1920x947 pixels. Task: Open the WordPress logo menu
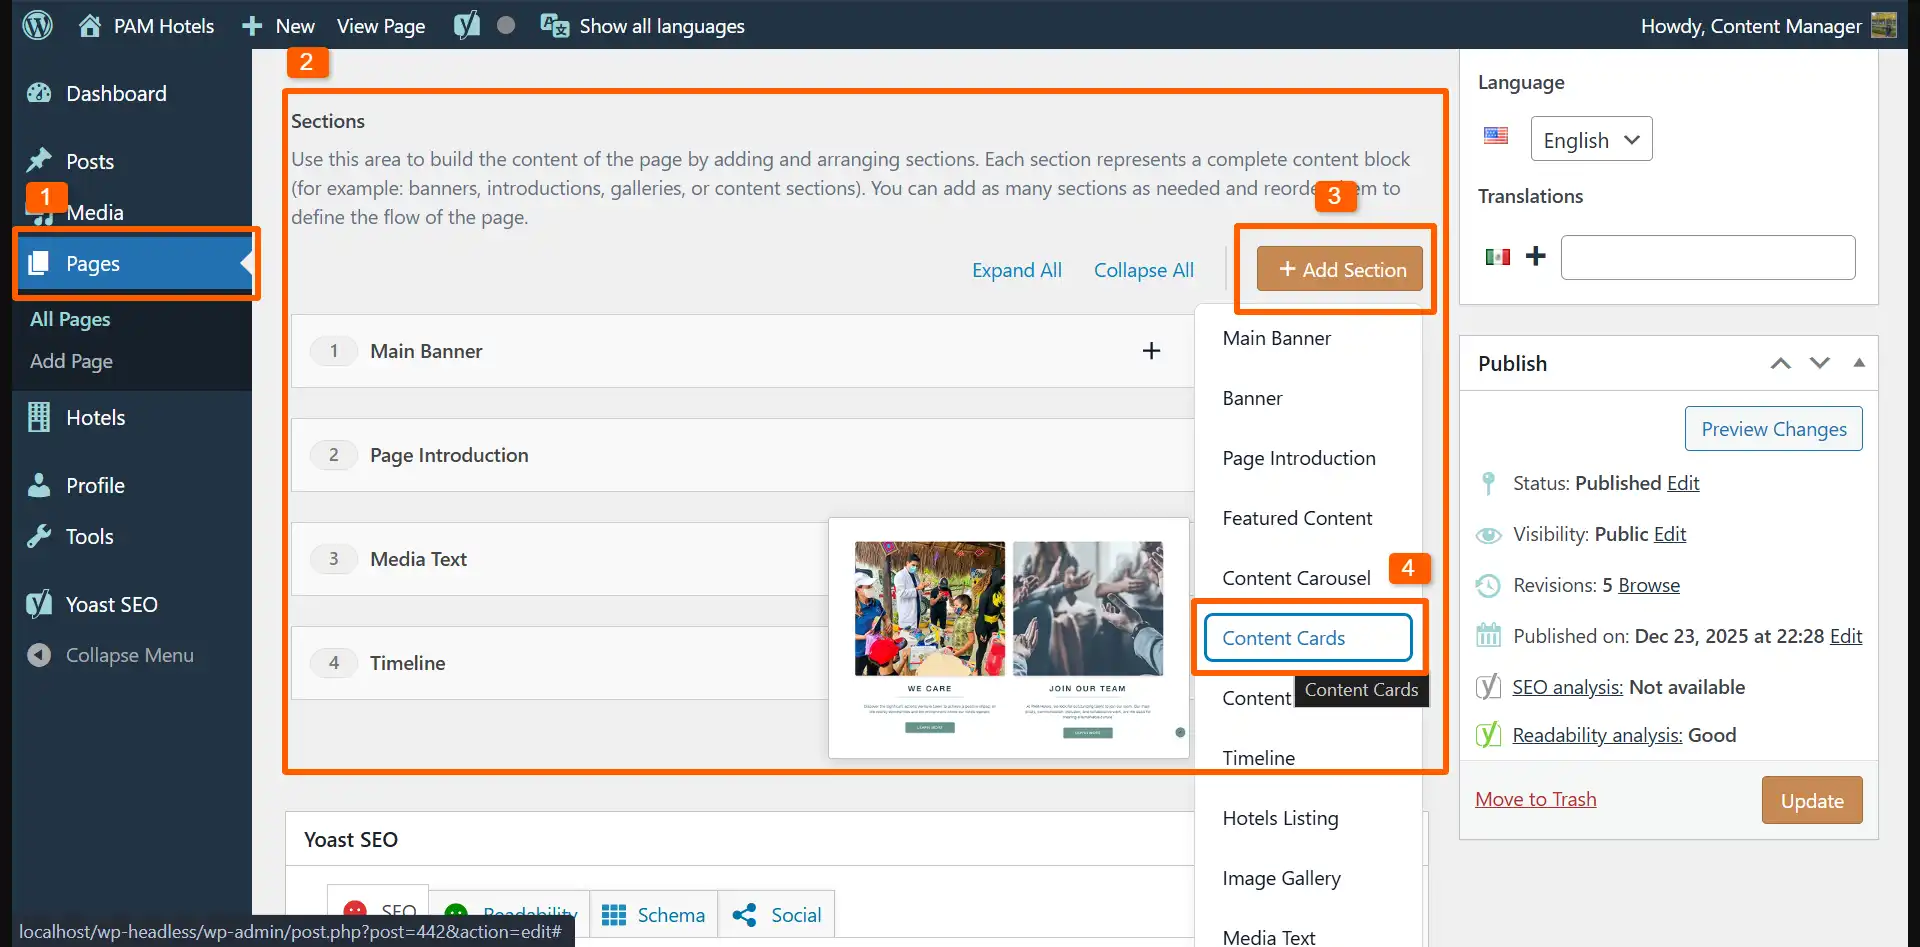coord(37,25)
